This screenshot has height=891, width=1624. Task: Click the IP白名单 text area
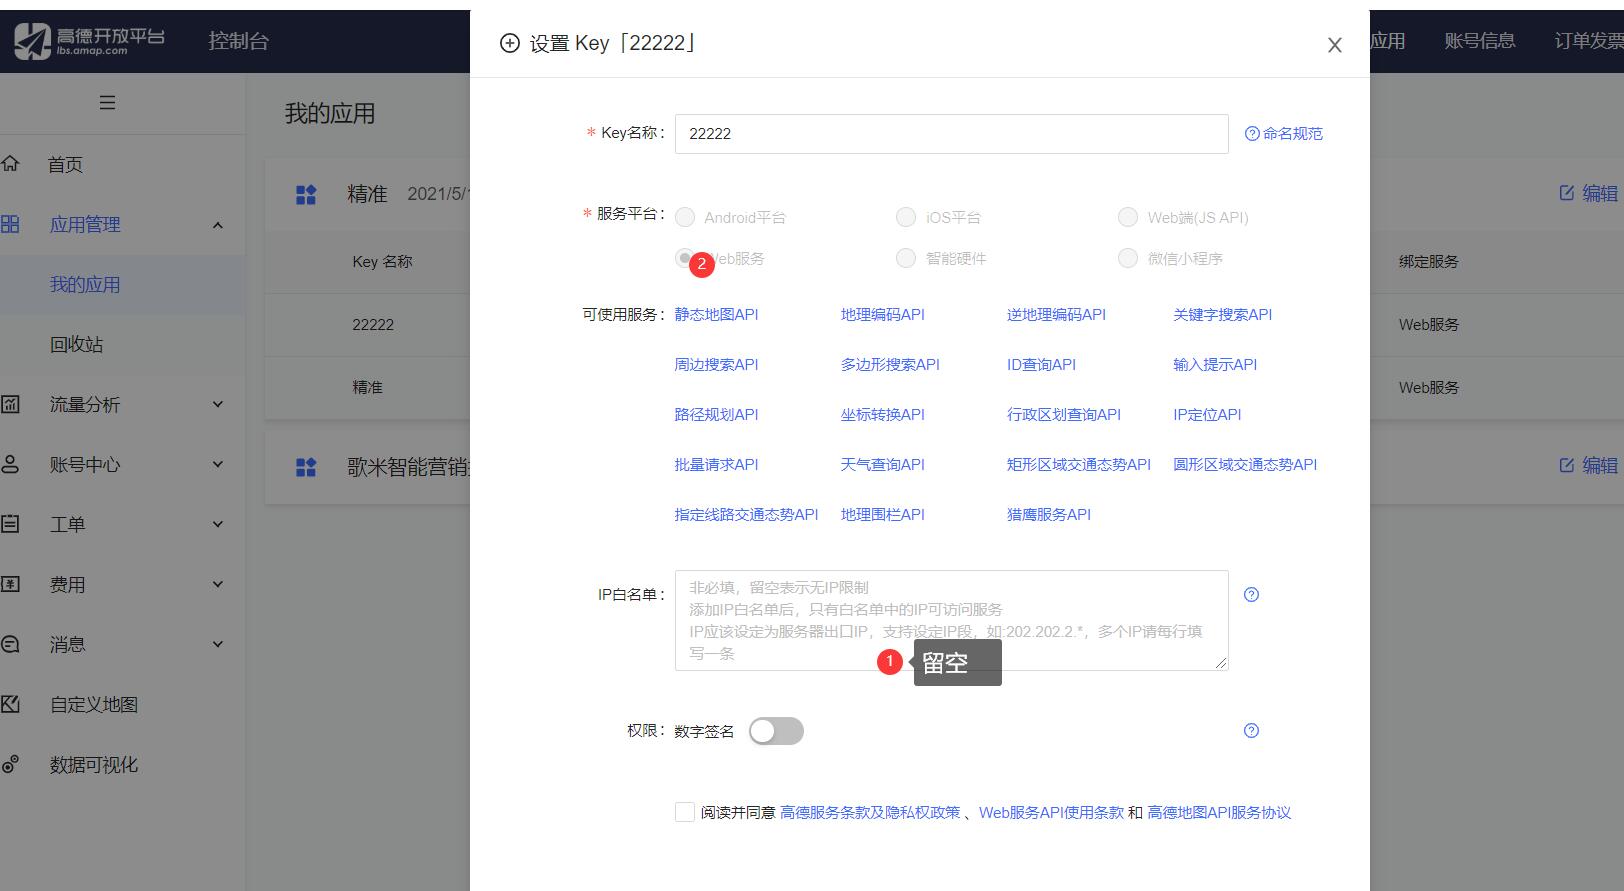951,619
